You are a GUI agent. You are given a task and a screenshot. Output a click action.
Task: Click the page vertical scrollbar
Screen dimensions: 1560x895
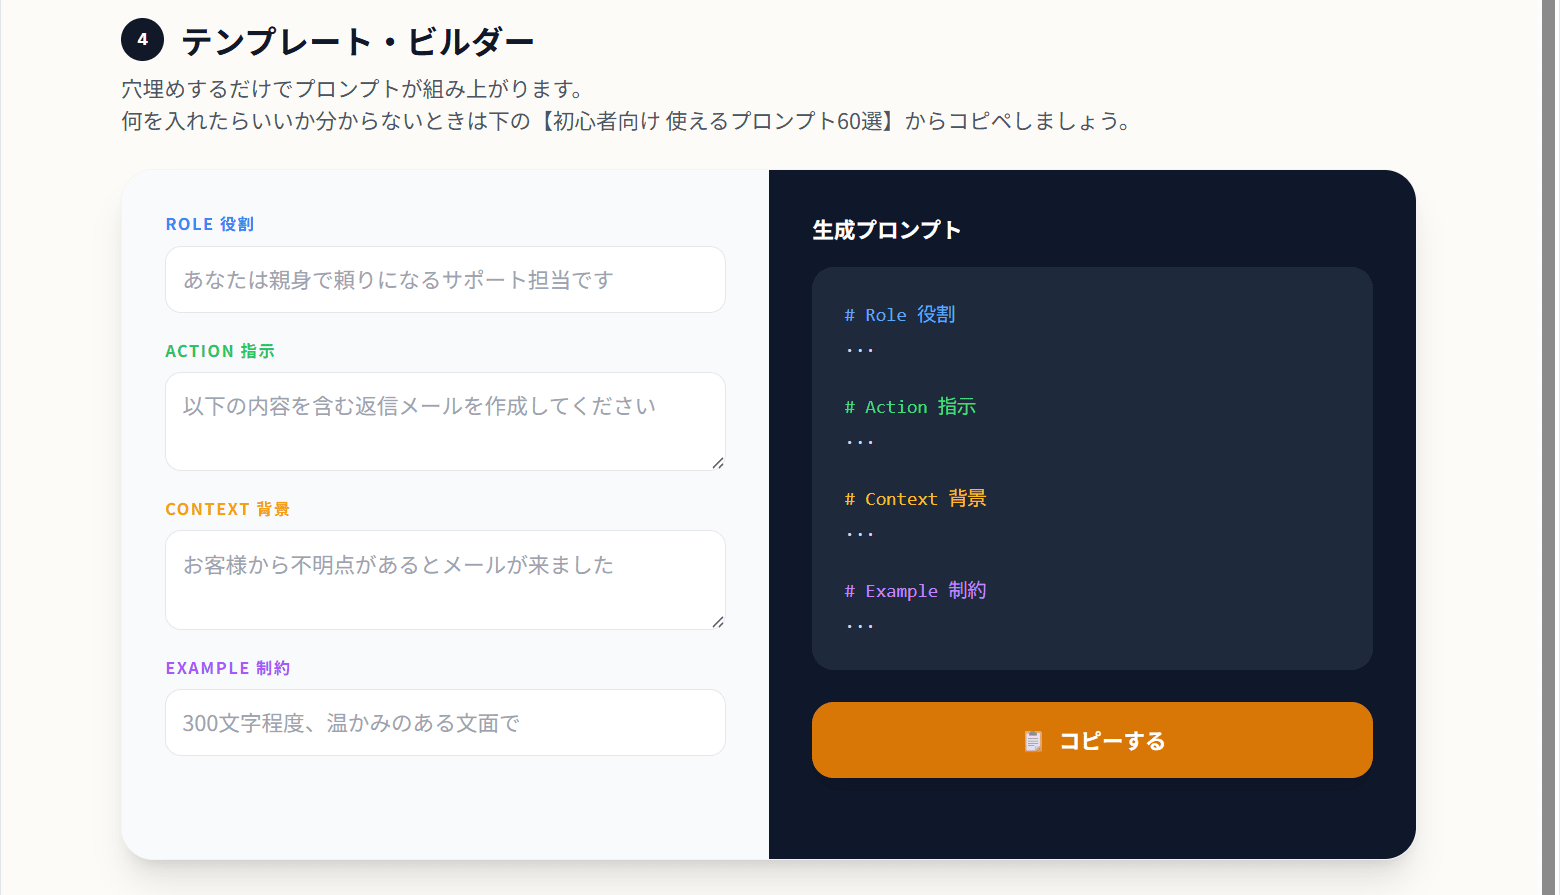coord(1549,447)
